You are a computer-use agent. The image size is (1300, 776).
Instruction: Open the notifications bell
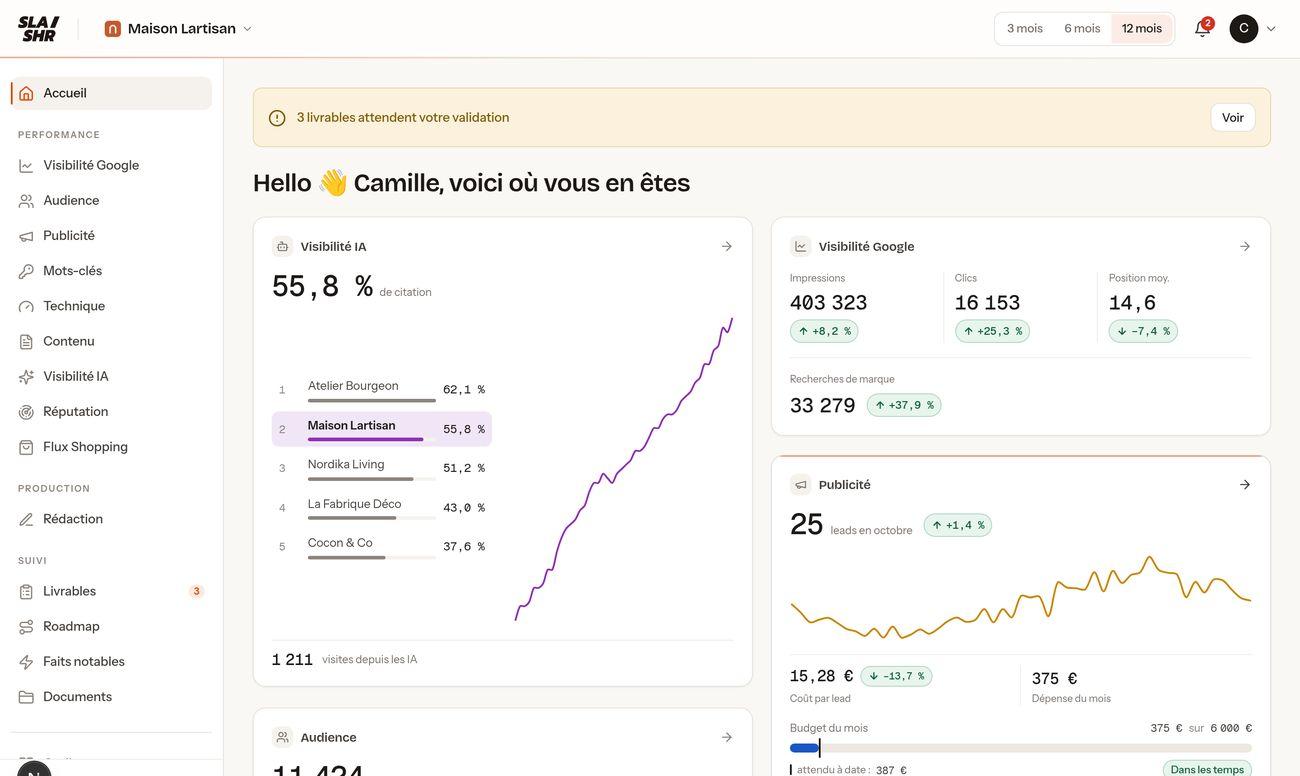[1203, 28]
